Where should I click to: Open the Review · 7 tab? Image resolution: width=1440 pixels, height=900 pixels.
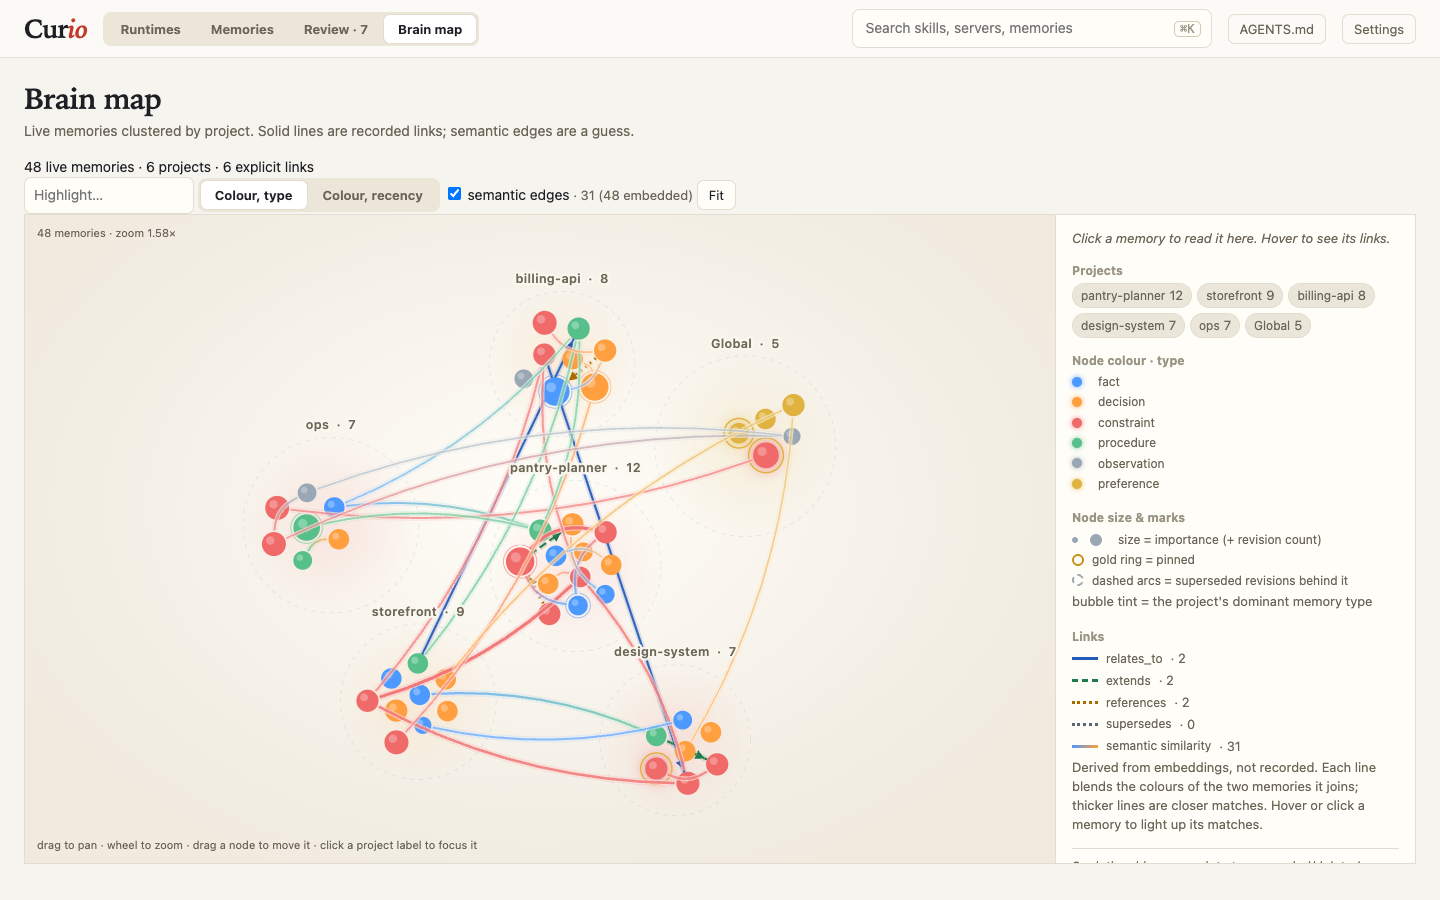336,29
